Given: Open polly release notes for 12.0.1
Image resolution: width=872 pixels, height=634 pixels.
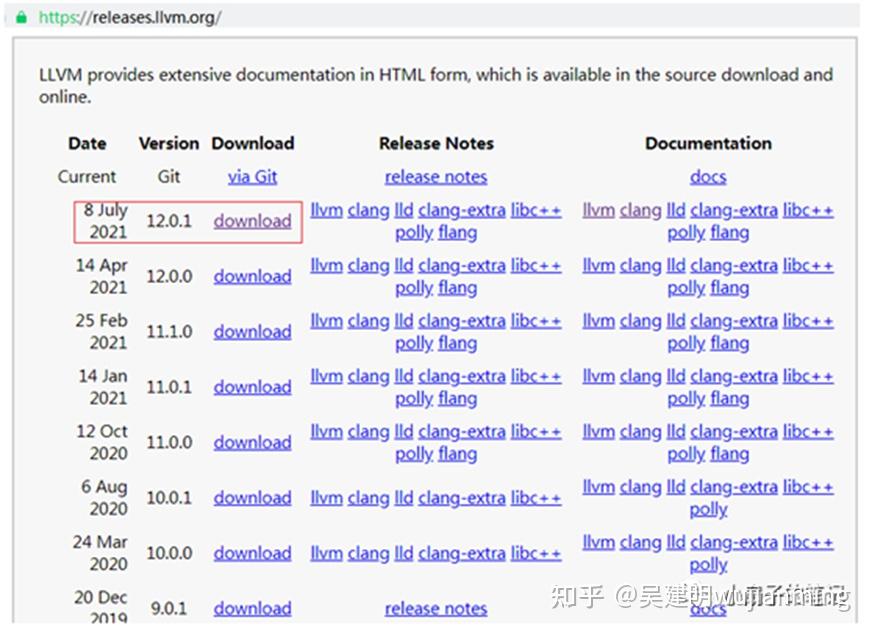Looking at the screenshot, I should point(414,232).
